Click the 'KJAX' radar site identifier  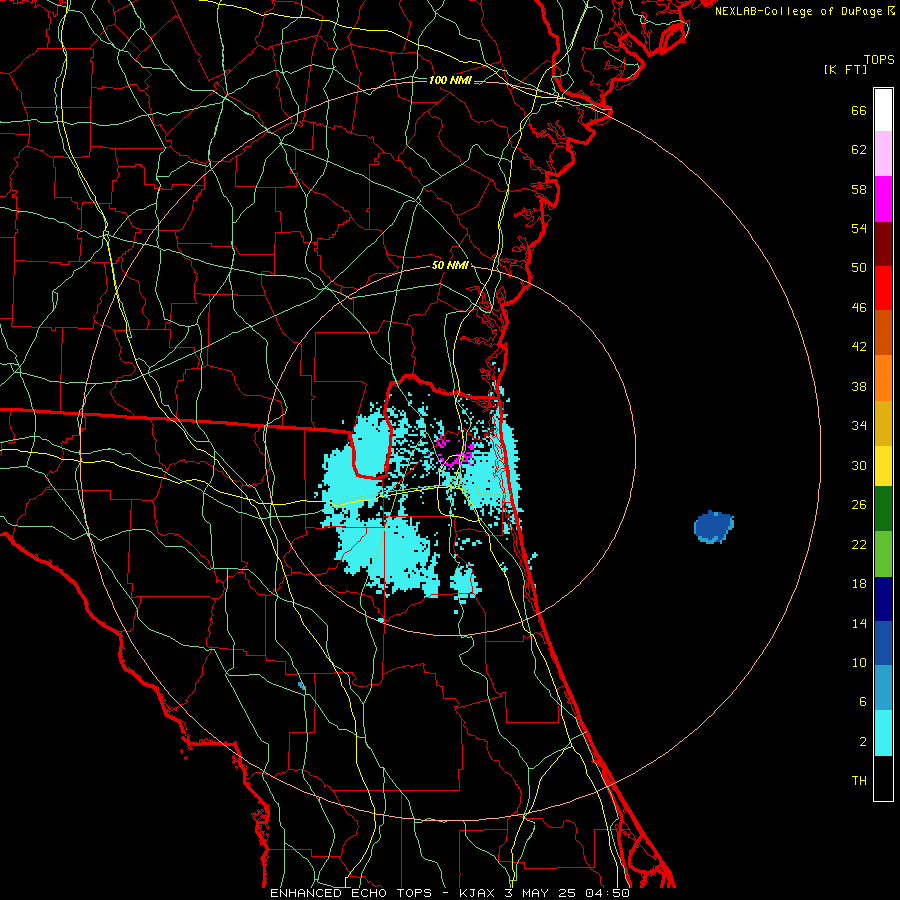479,893
